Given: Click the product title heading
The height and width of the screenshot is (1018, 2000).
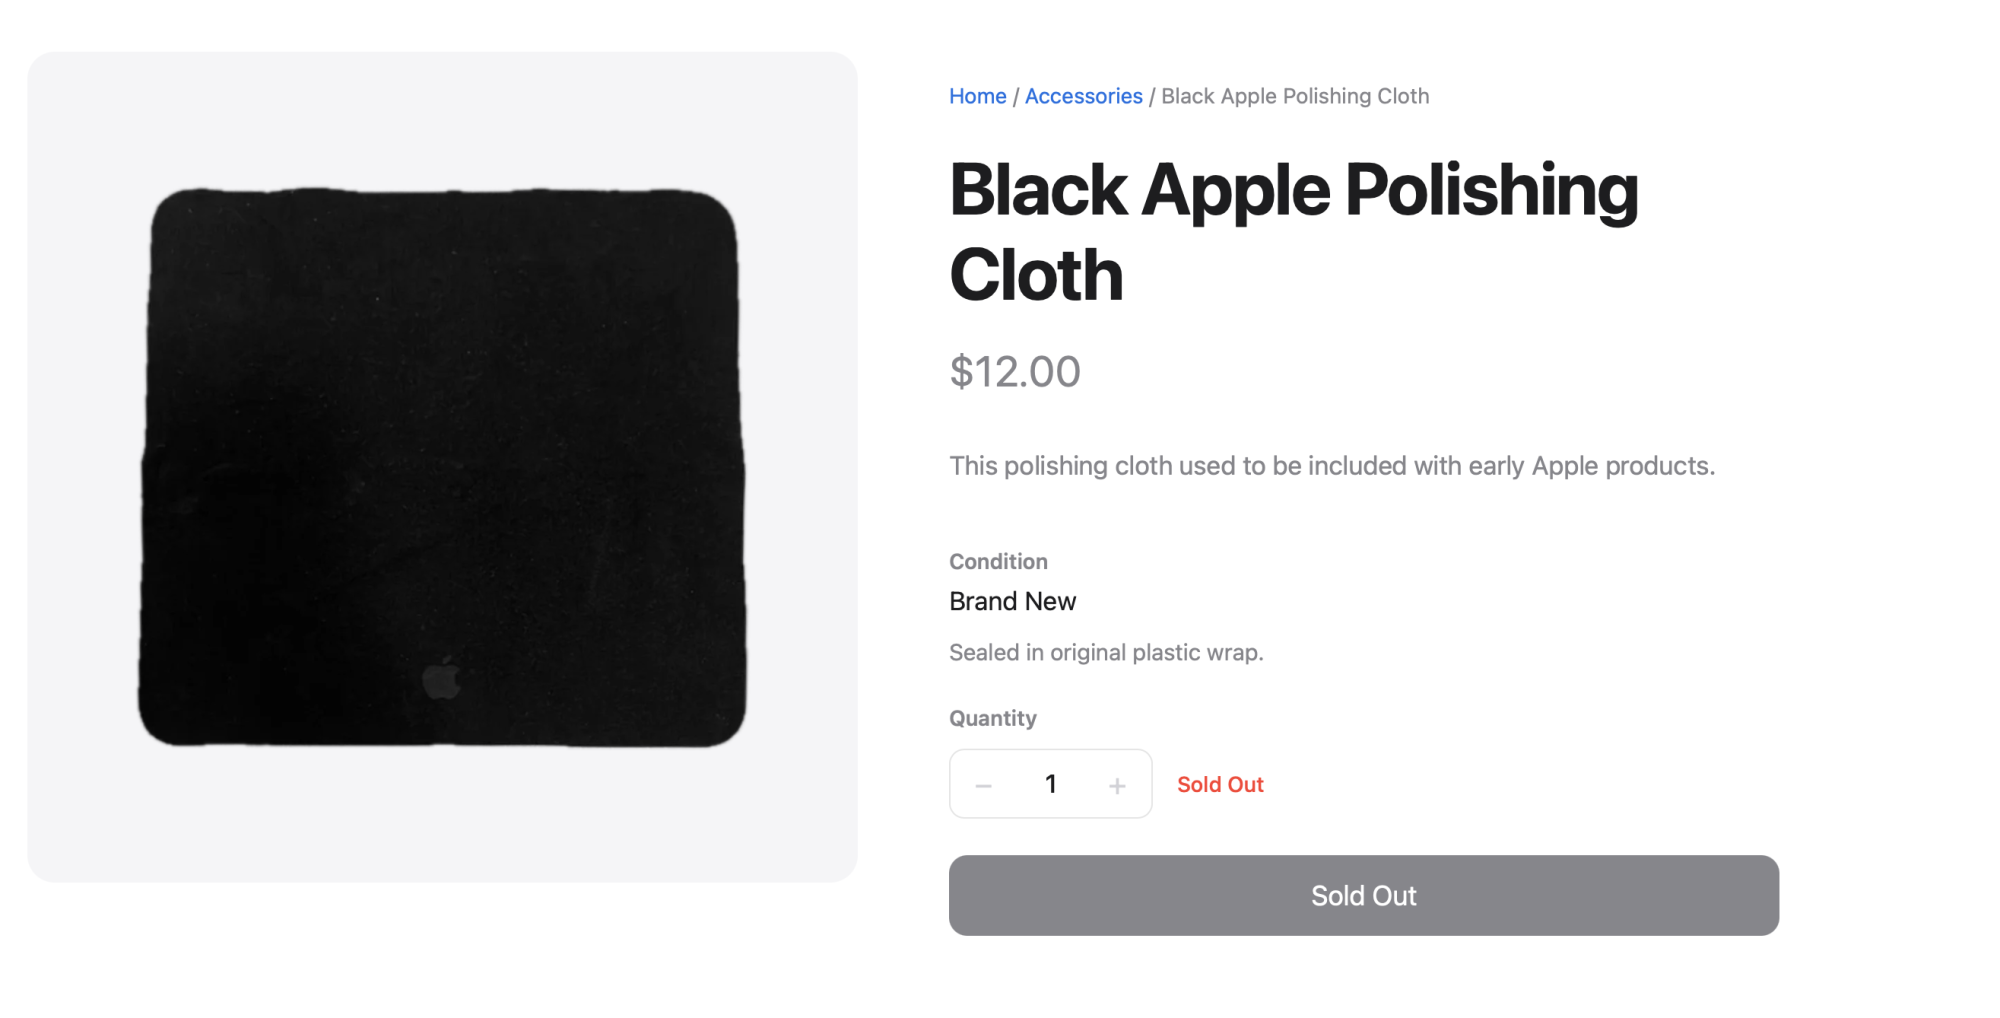Looking at the screenshot, I should [1293, 190].
